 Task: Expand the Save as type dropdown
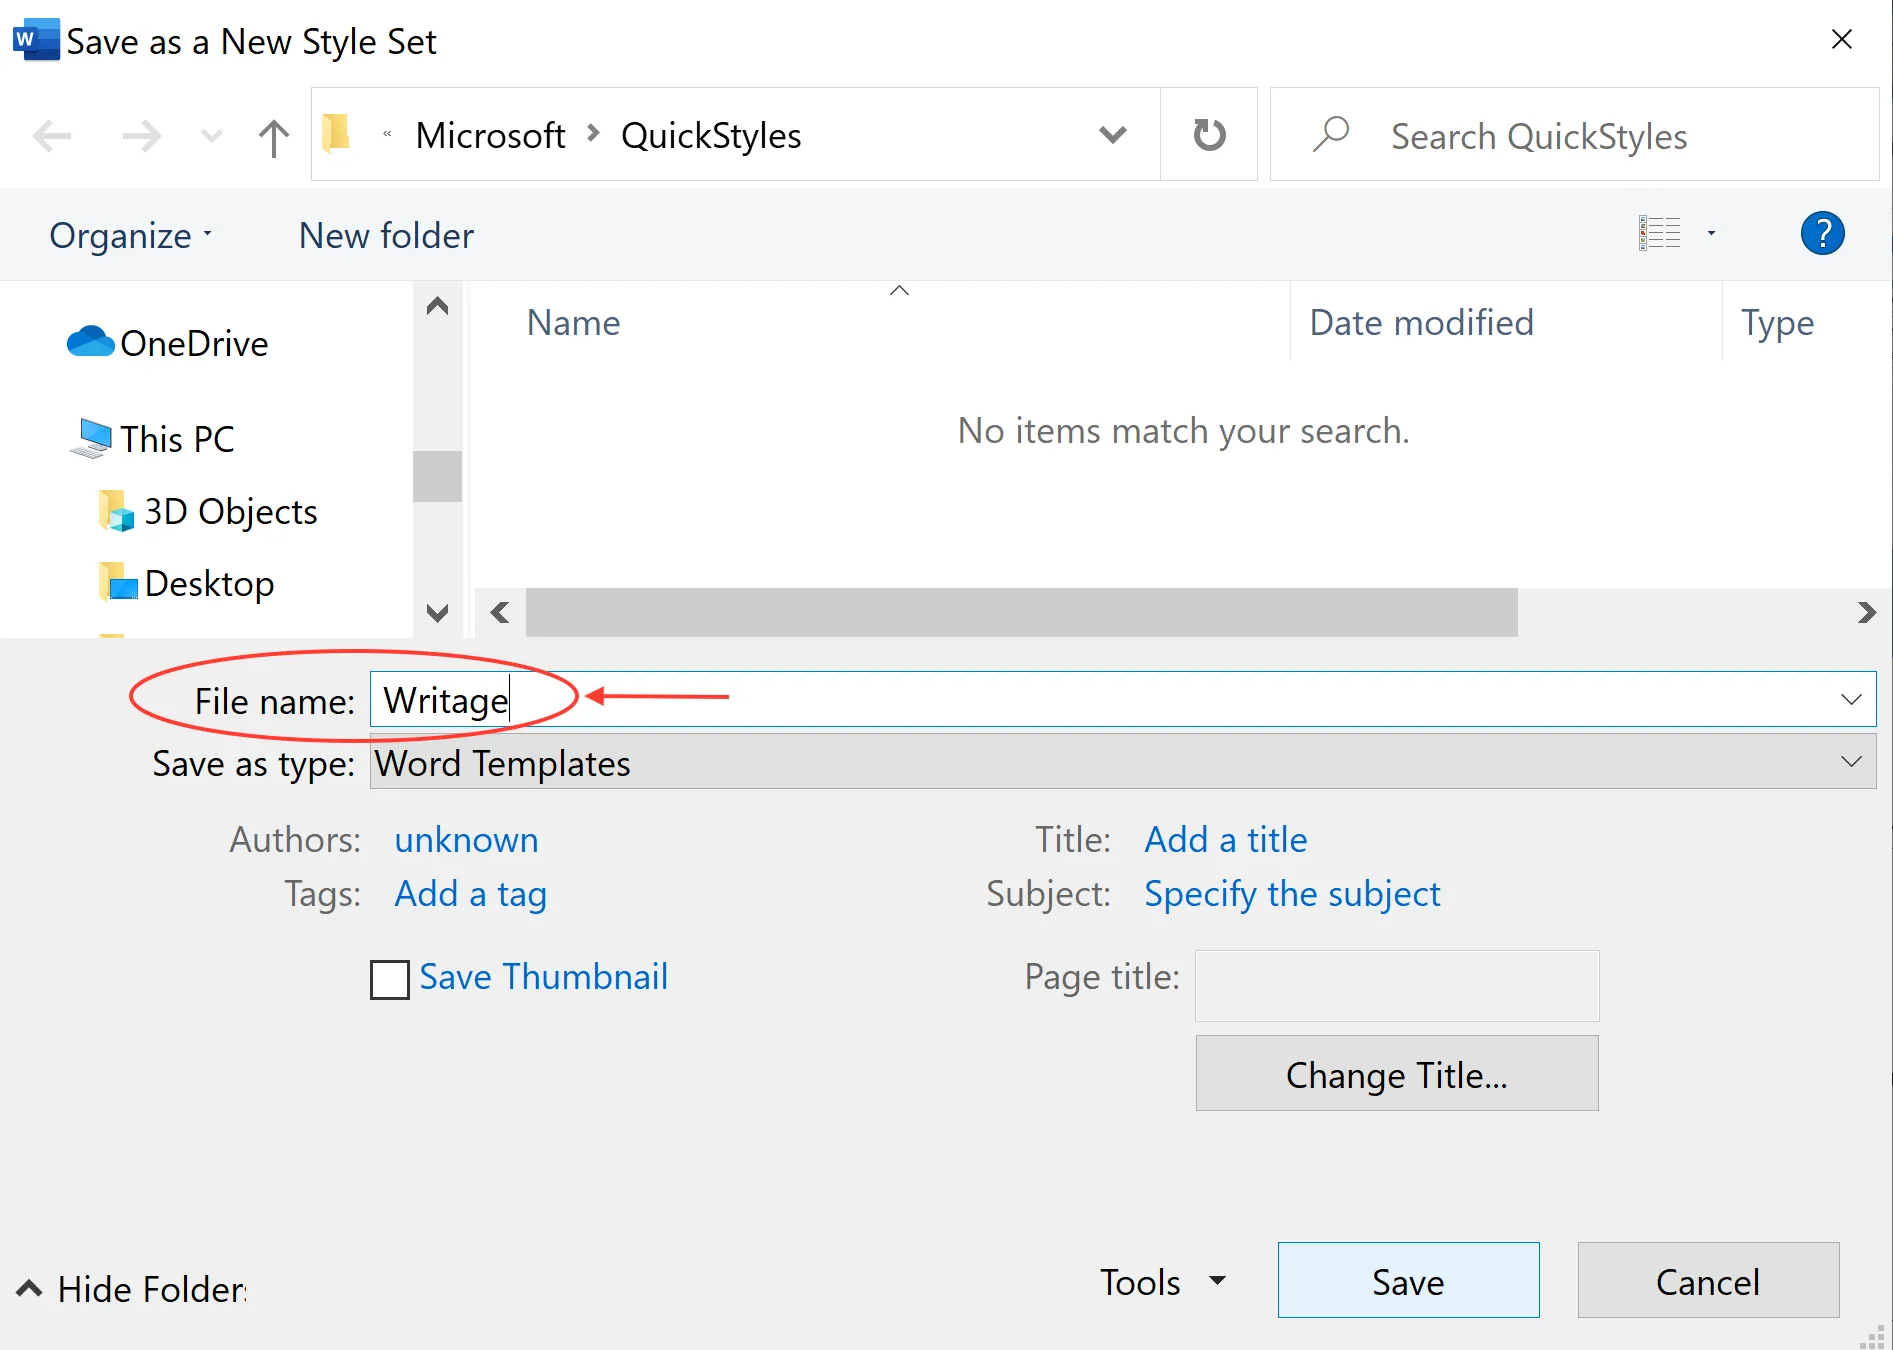[1851, 762]
